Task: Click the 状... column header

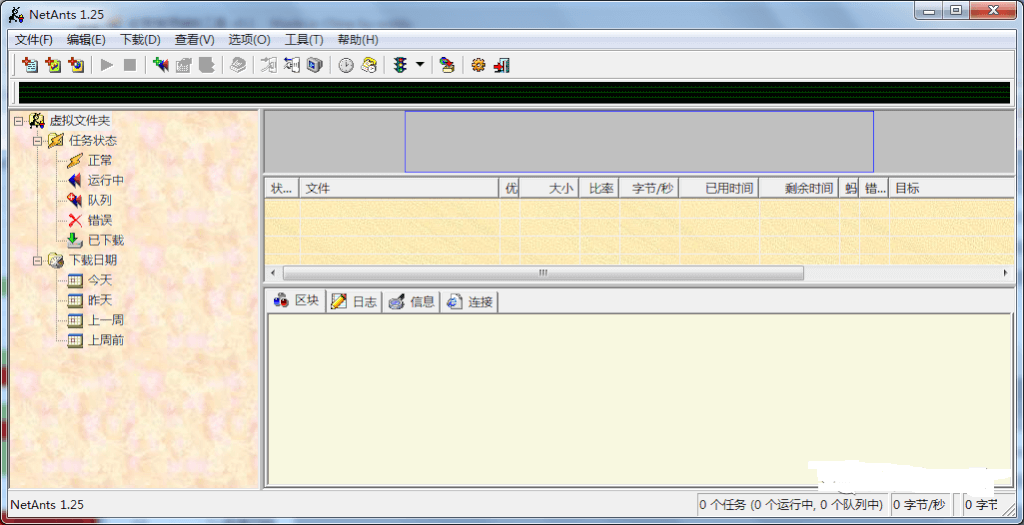Action: coord(282,189)
